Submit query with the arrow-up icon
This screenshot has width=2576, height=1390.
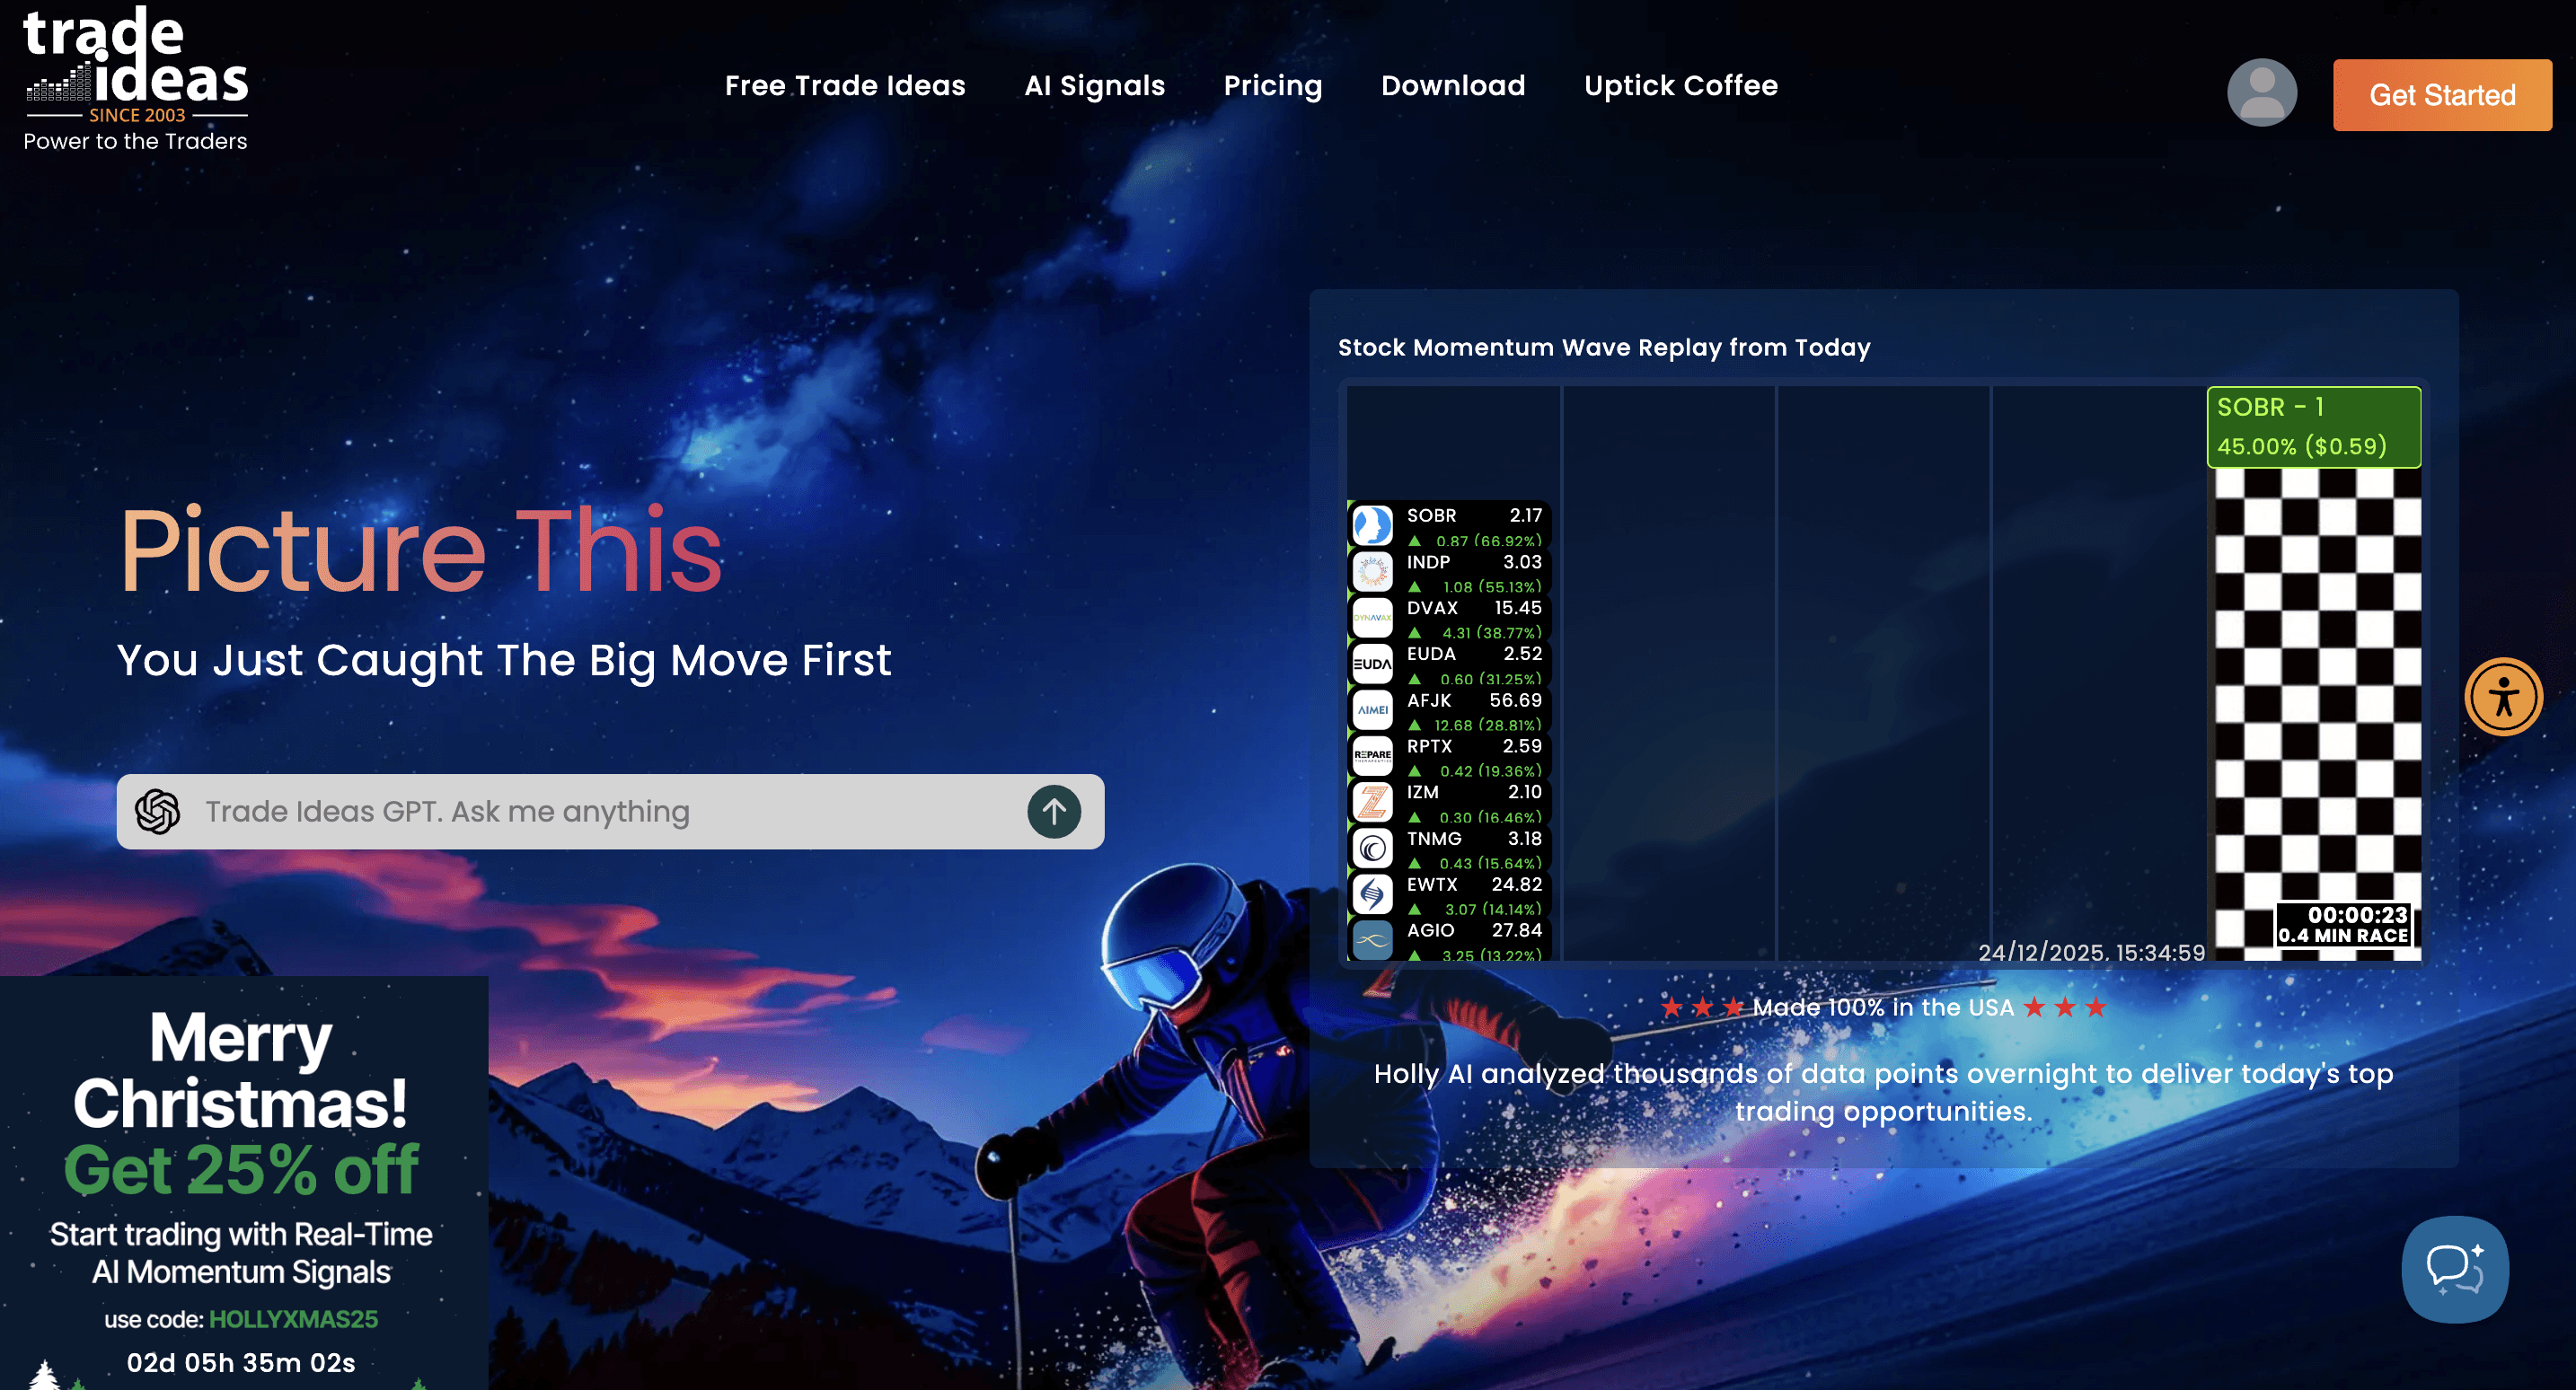tap(1053, 811)
